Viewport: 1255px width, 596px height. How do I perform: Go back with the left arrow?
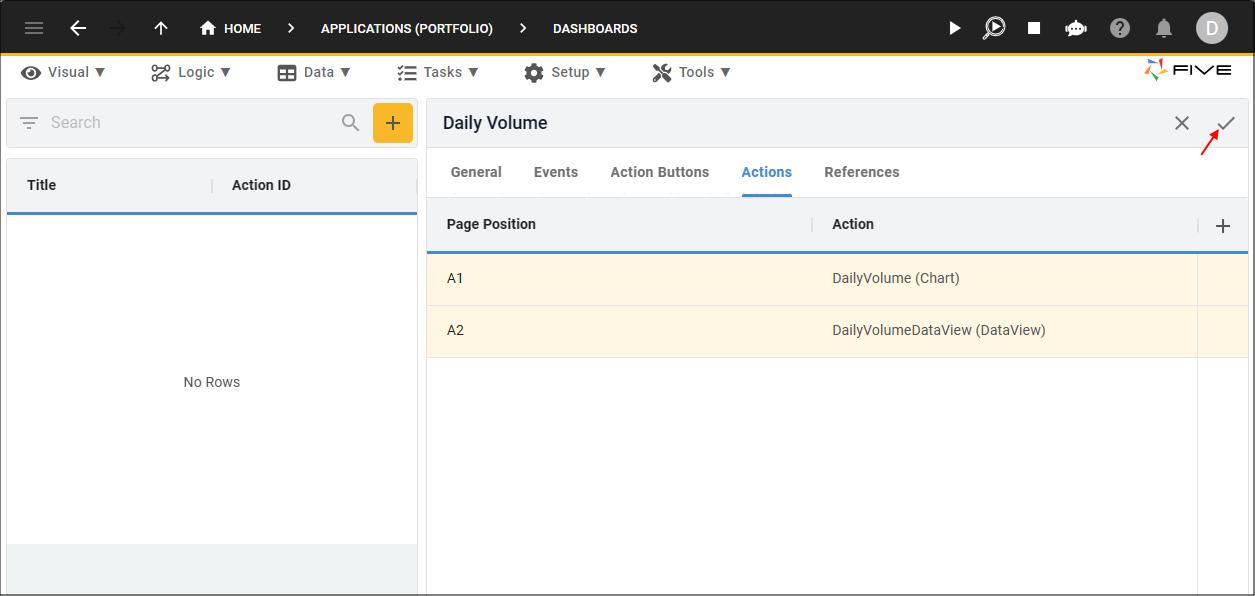pos(78,28)
